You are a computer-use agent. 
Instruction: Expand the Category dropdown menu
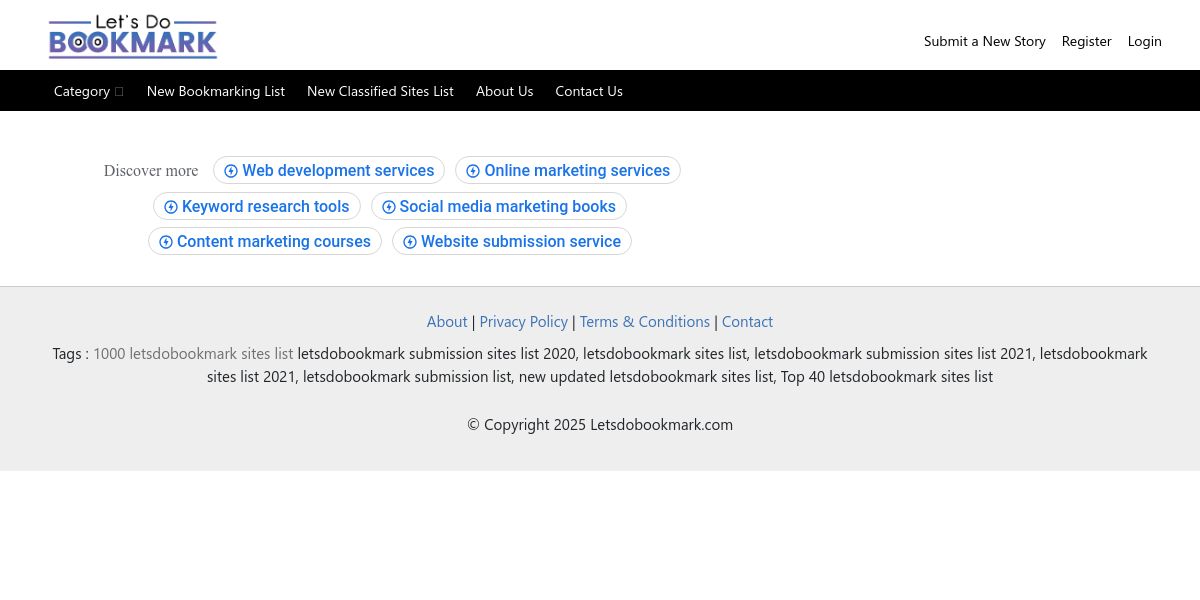[89, 91]
